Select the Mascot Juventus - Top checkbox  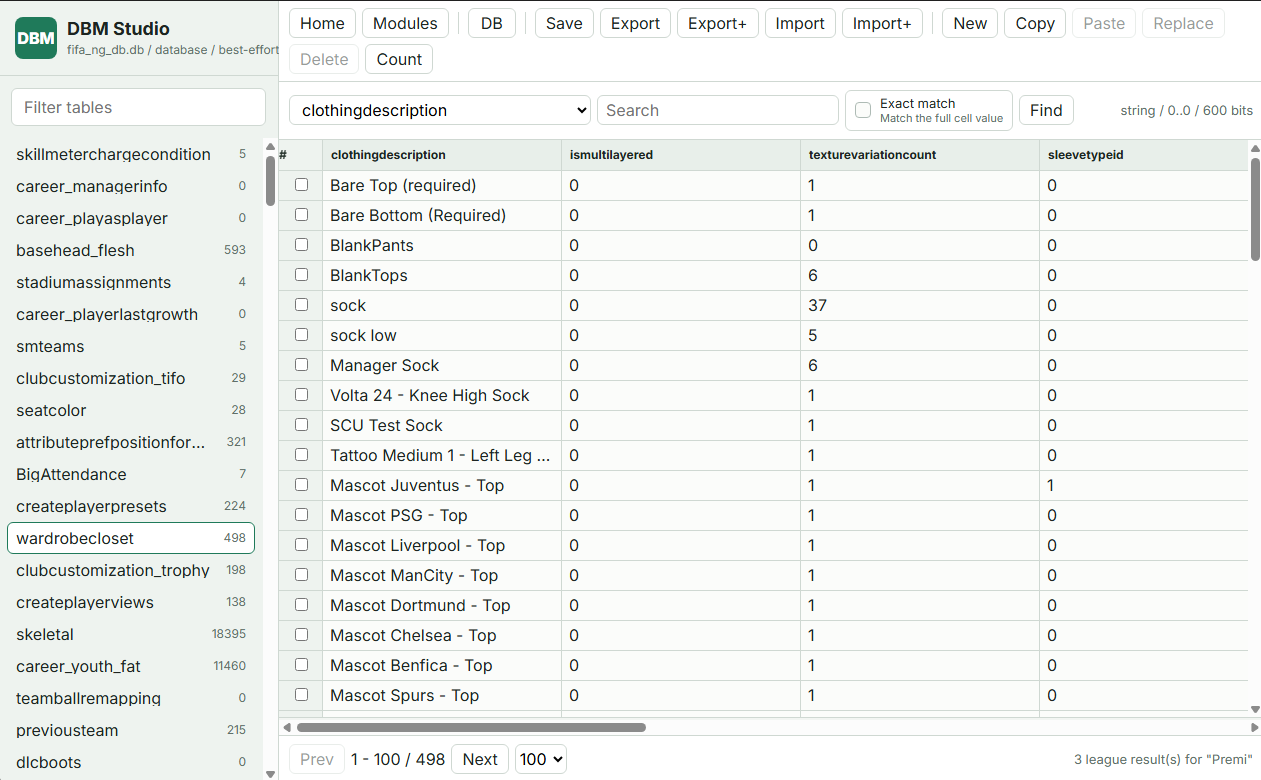coord(301,485)
